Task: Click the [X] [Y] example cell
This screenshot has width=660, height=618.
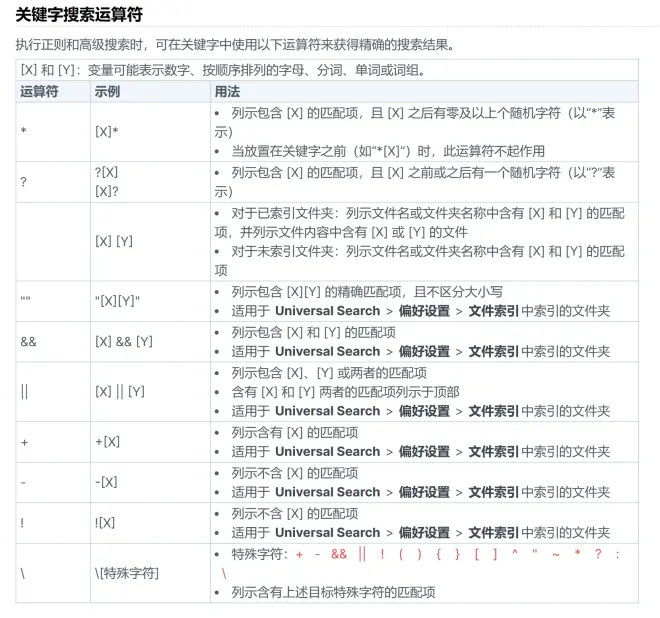Action: point(114,242)
